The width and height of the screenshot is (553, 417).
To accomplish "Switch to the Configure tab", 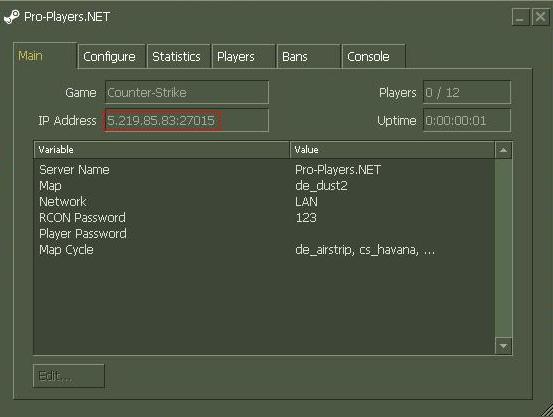I will coord(111,56).
